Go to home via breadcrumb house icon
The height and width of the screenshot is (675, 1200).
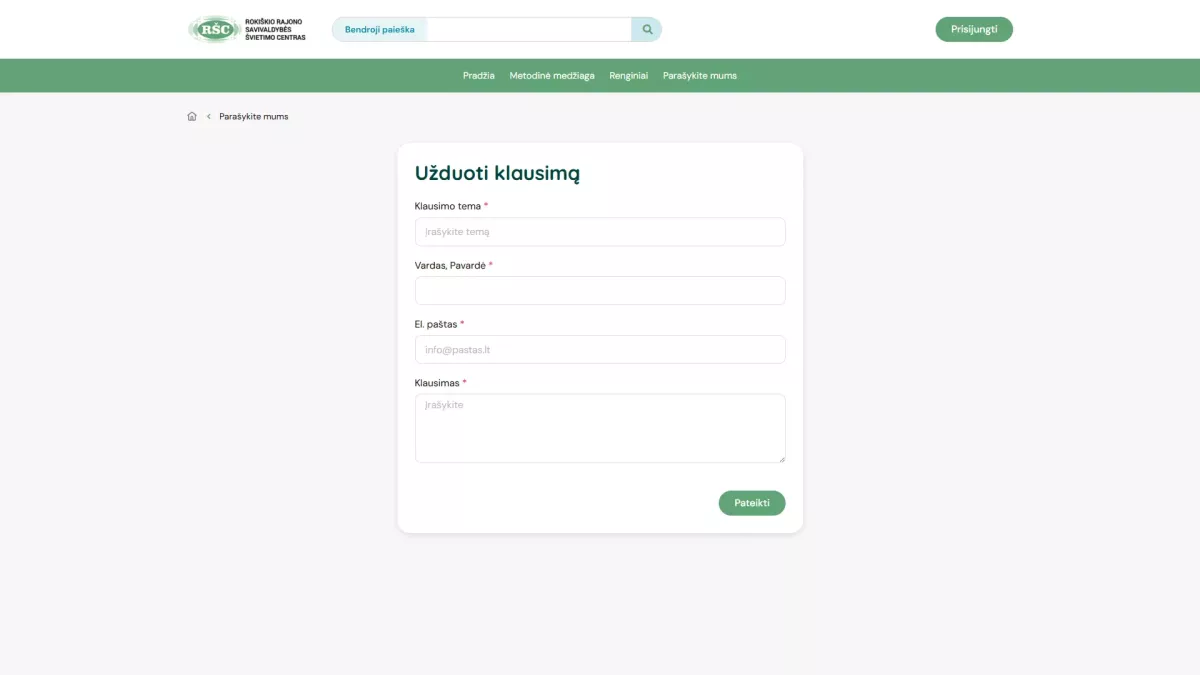192,117
